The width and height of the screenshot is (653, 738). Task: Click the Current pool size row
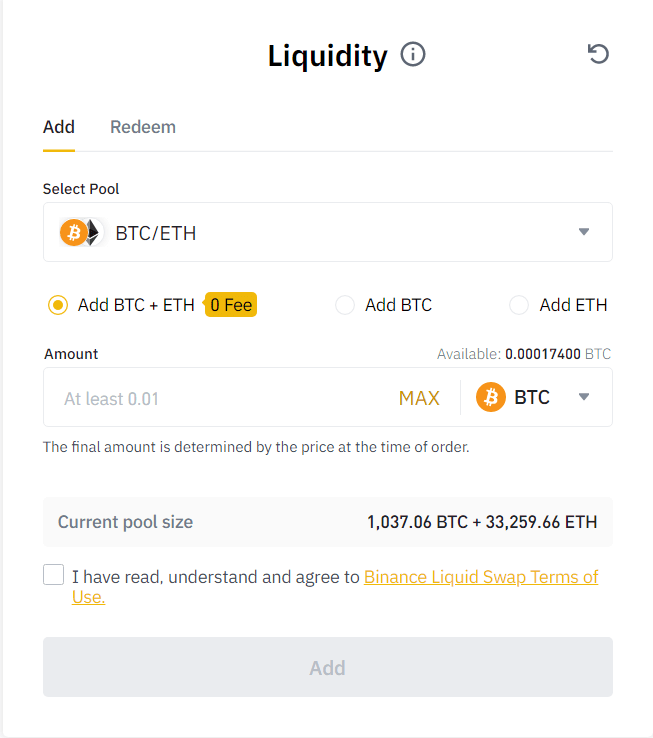tap(328, 521)
